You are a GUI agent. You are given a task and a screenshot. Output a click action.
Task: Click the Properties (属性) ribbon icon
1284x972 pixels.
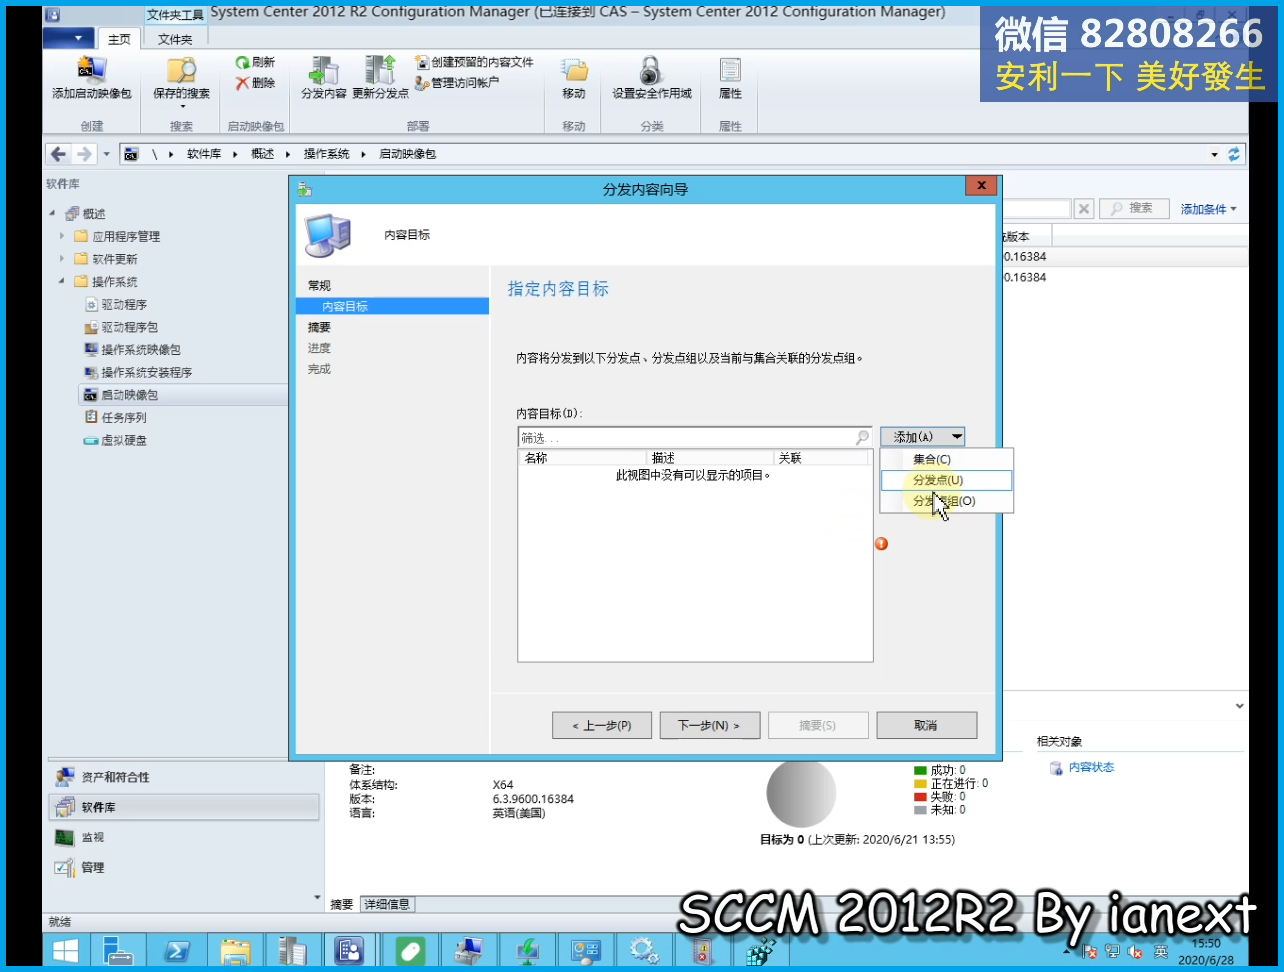(x=730, y=78)
